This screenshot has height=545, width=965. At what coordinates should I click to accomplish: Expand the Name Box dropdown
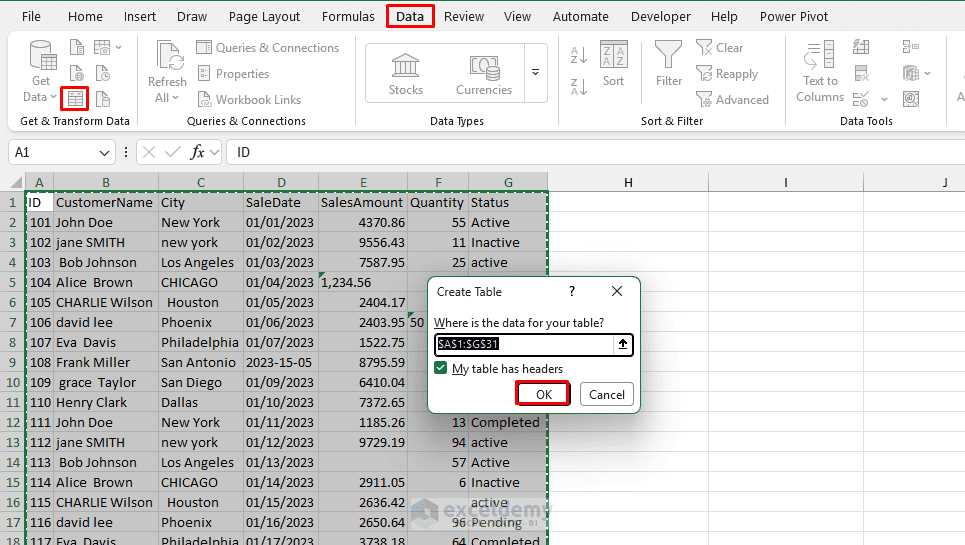tap(104, 153)
